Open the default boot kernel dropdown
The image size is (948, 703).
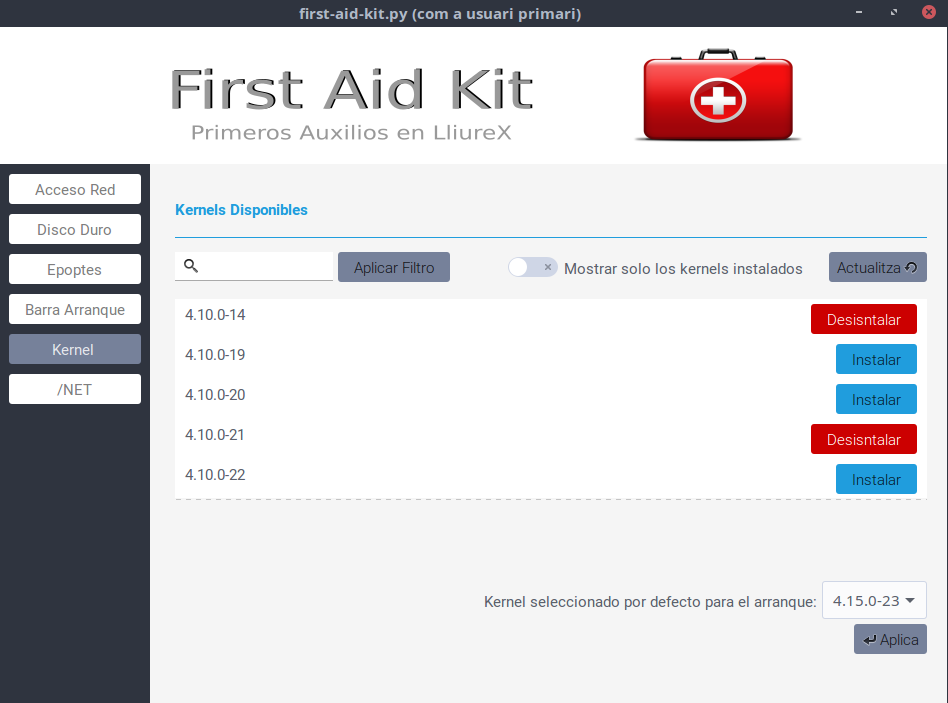point(874,601)
